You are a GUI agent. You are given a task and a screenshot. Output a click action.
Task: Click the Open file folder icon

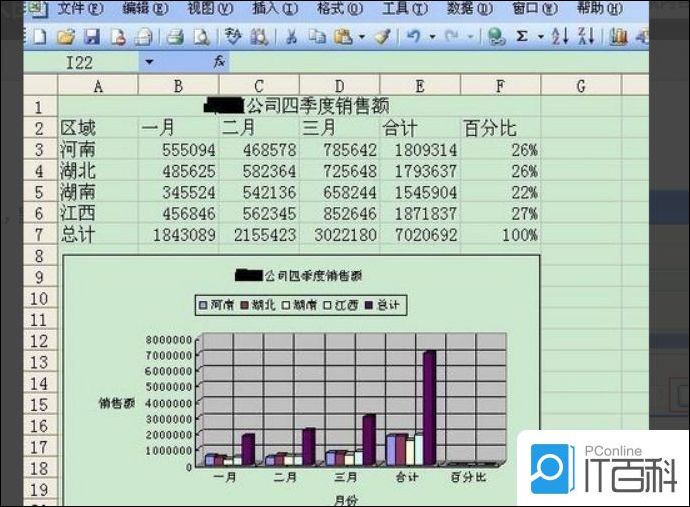coord(66,37)
